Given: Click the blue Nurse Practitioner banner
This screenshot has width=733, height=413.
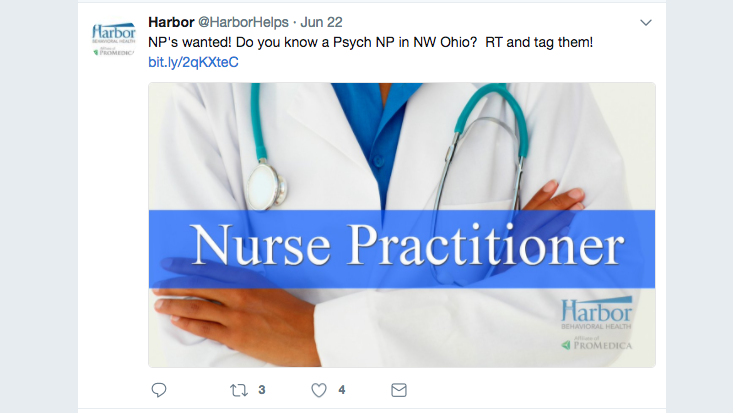Looking at the screenshot, I should (x=402, y=249).
